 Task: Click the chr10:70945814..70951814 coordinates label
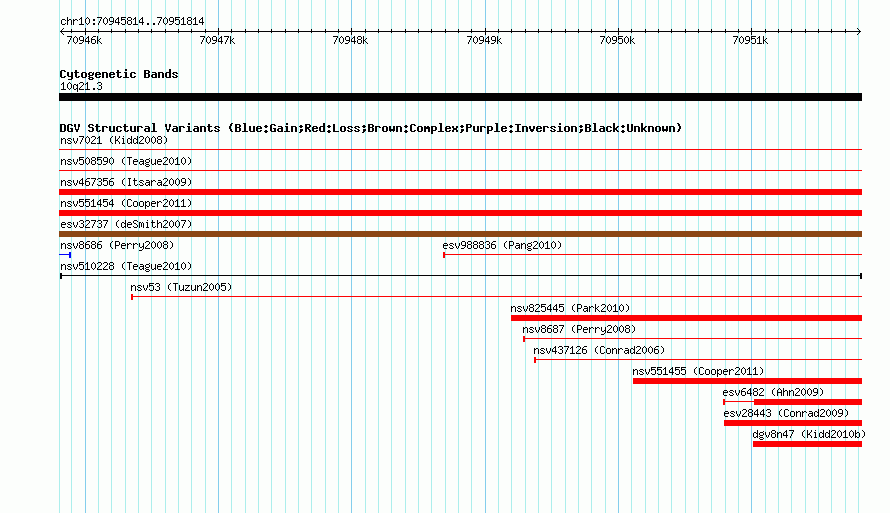click(132, 21)
